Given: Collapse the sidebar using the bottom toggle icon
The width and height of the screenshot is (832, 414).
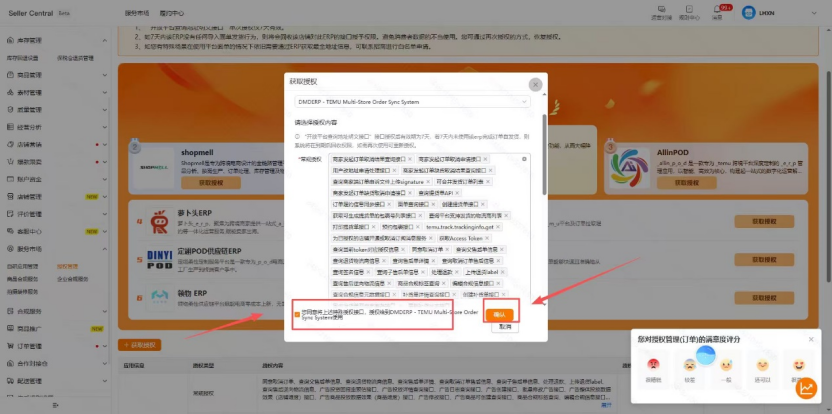Looking at the screenshot, I should [56, 405].
